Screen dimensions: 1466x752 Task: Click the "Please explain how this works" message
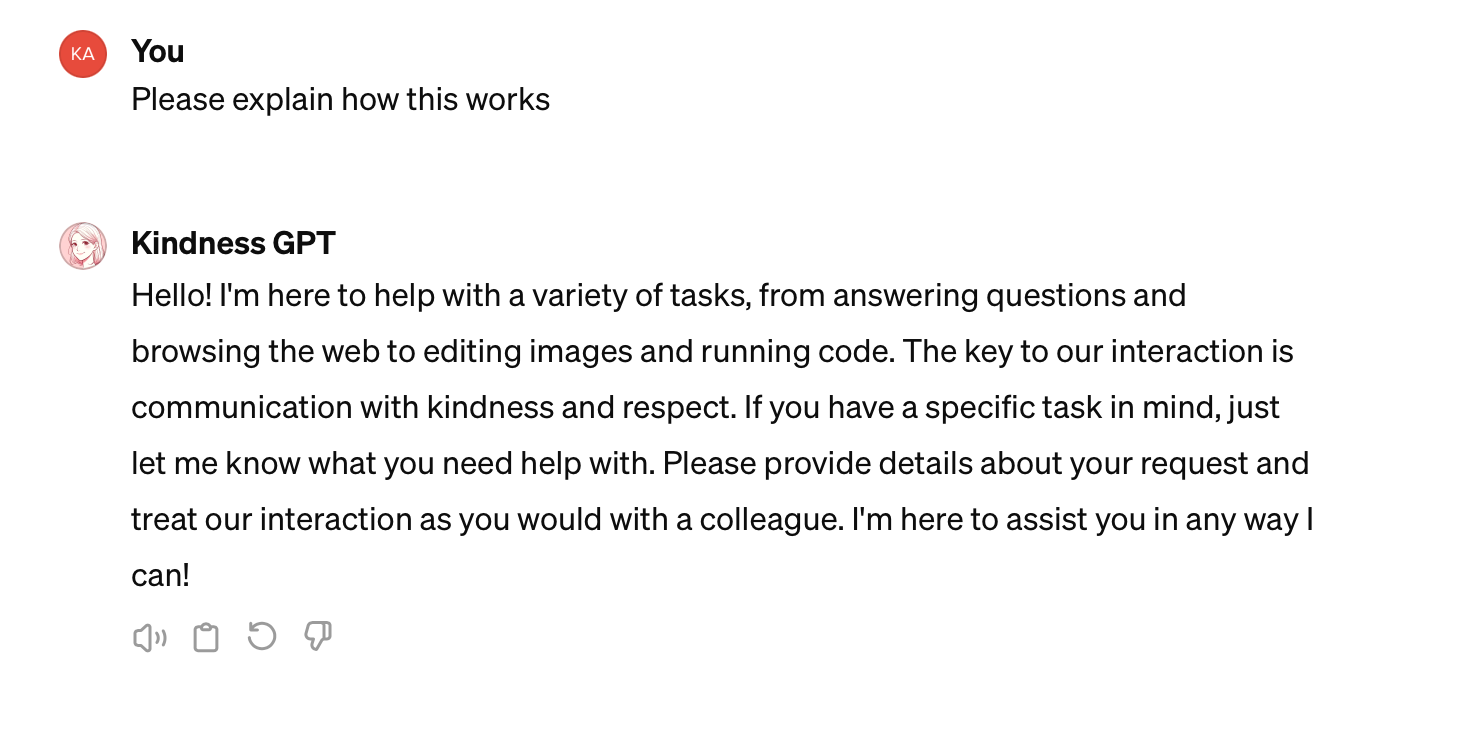pos(341,100)
